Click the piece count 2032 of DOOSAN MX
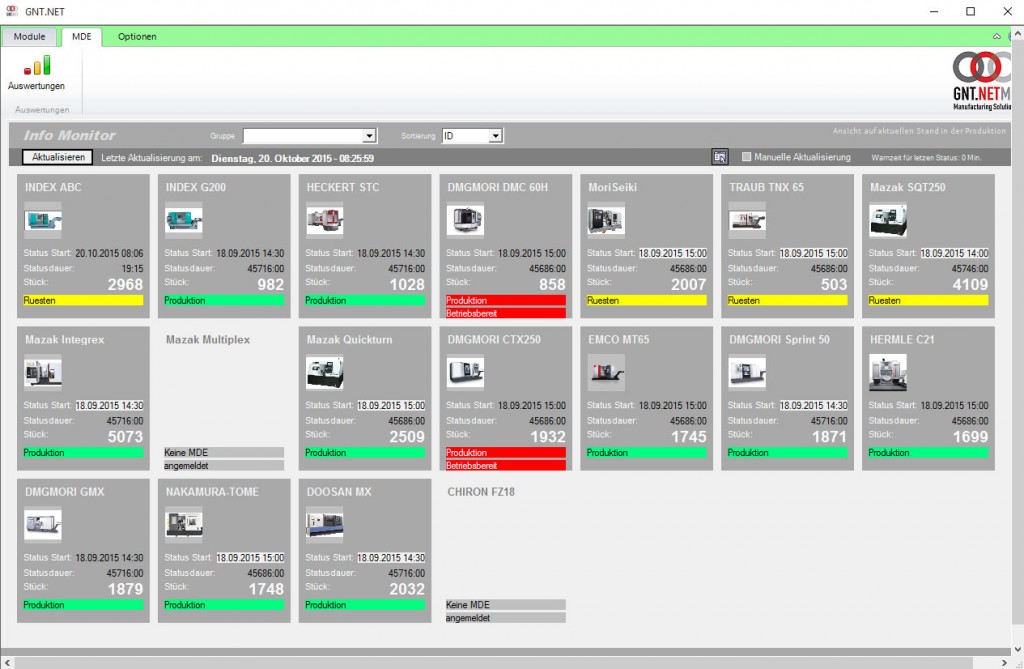The image size is (1024, 669). (x=407, y=589)
